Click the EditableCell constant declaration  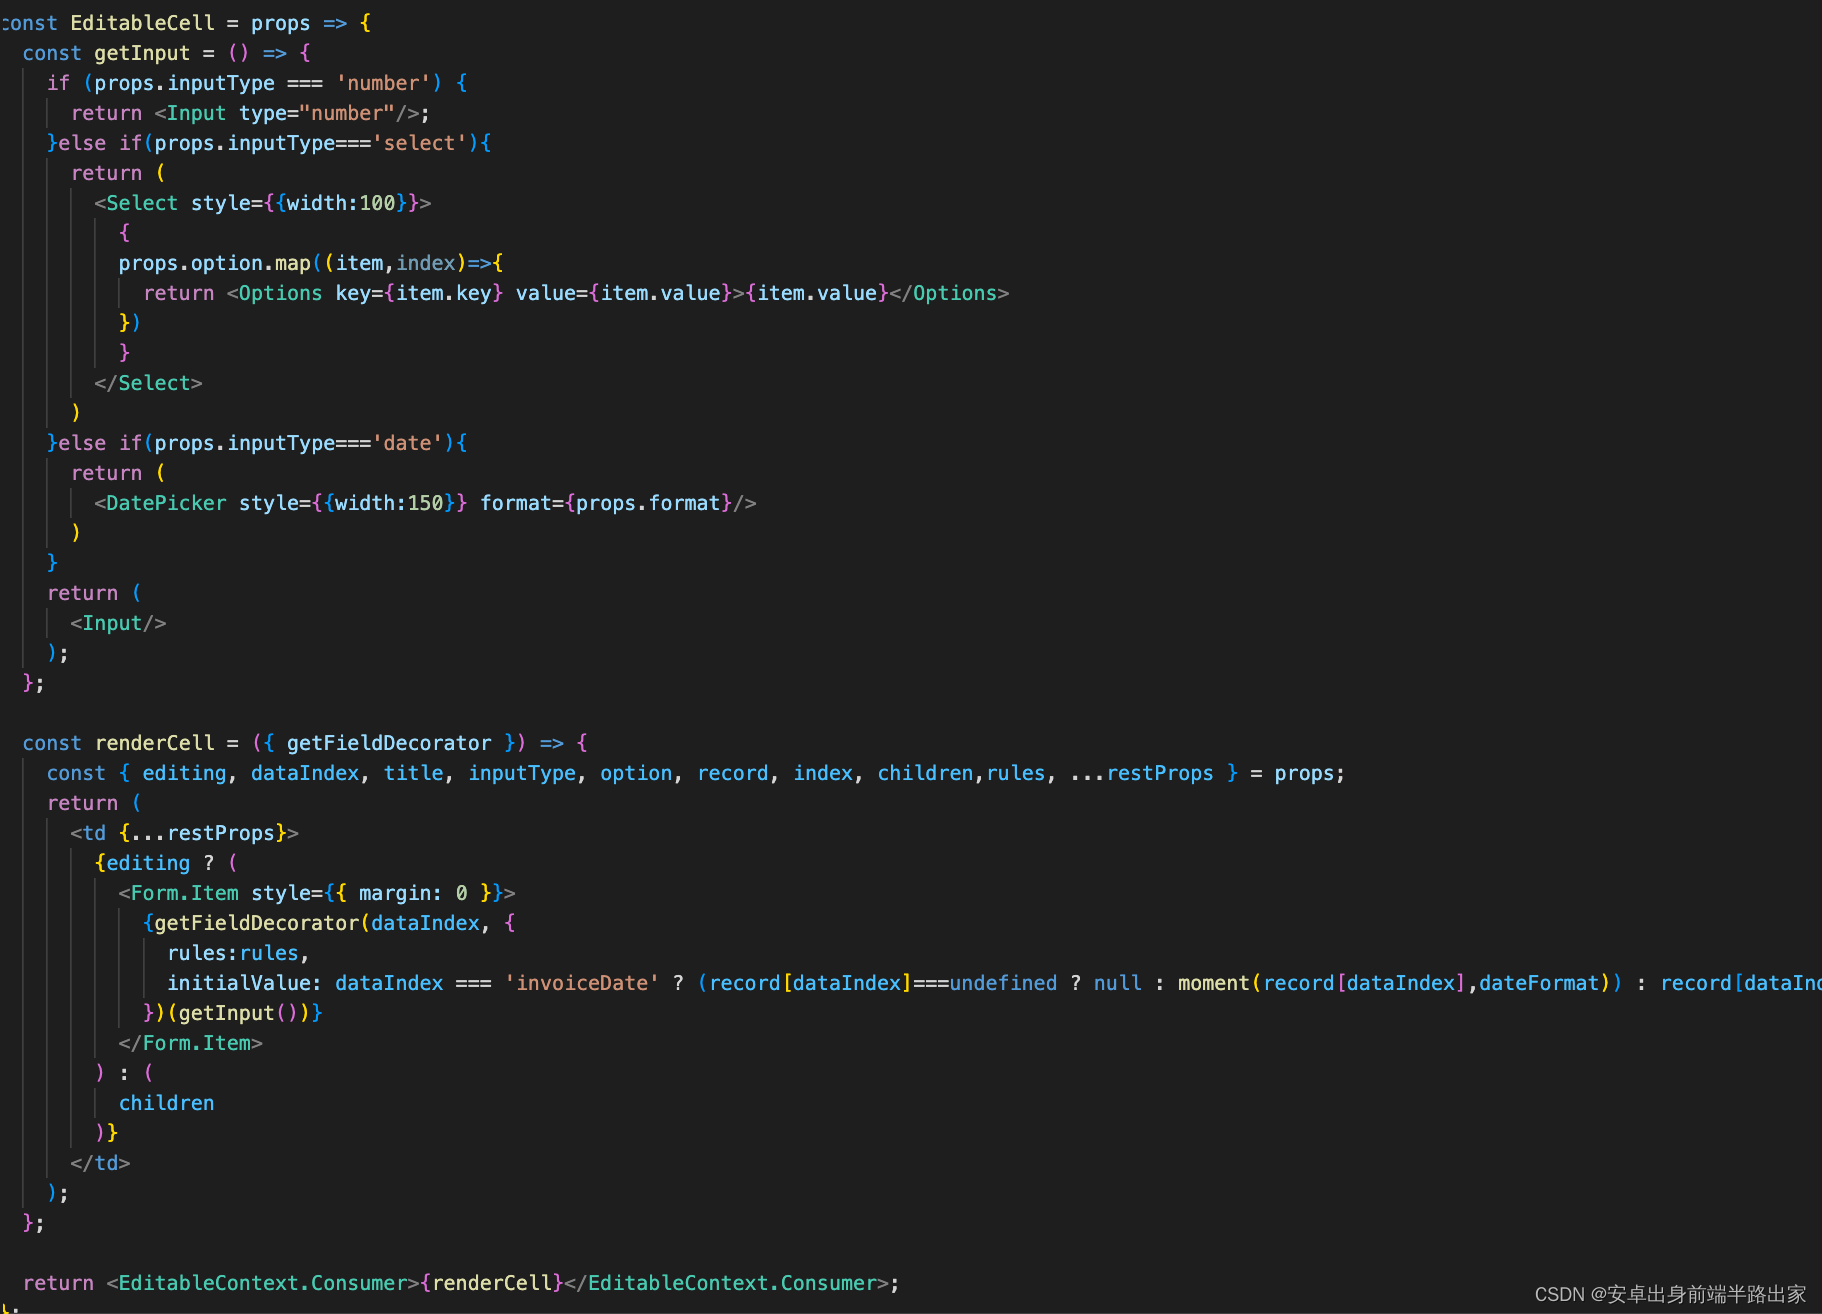tap(143, 22)
